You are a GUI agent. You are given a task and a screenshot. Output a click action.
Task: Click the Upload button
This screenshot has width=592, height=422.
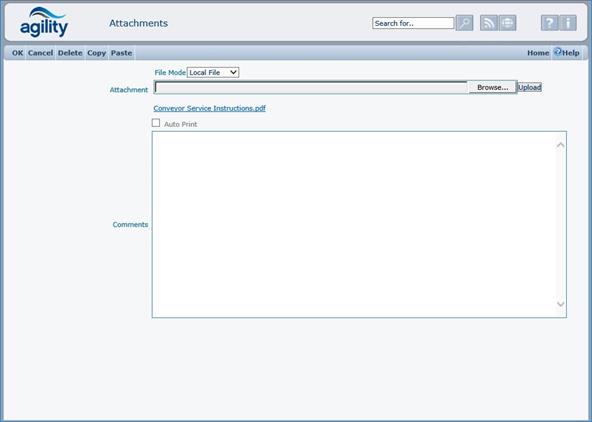529,87
